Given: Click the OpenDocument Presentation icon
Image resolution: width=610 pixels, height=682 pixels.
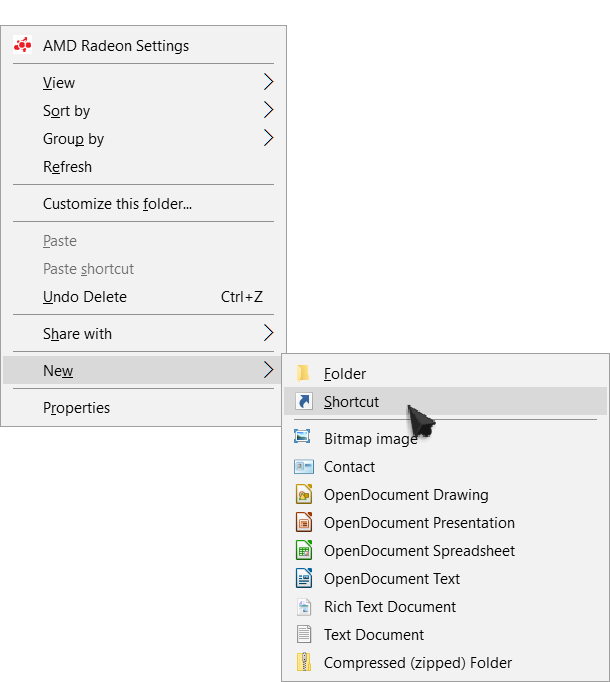Looking at the screenshot, I should click(304, 522).
